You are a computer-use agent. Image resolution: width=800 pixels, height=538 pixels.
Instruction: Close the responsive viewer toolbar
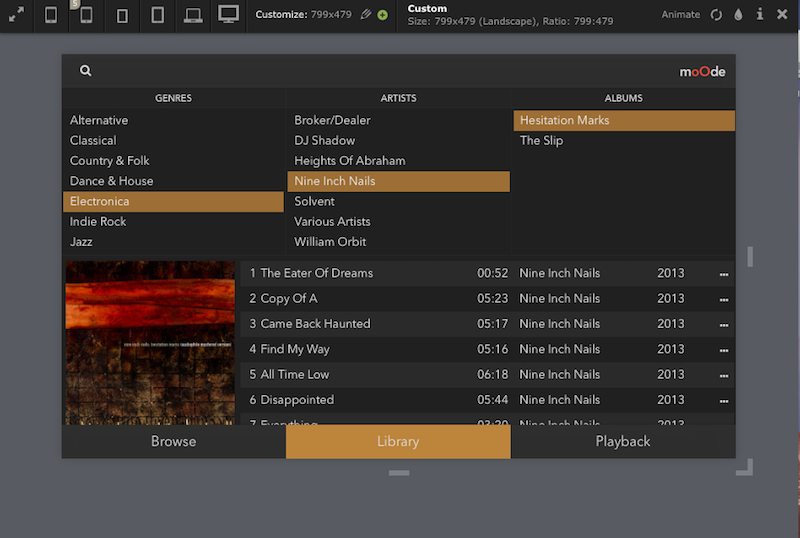[782, 14]
